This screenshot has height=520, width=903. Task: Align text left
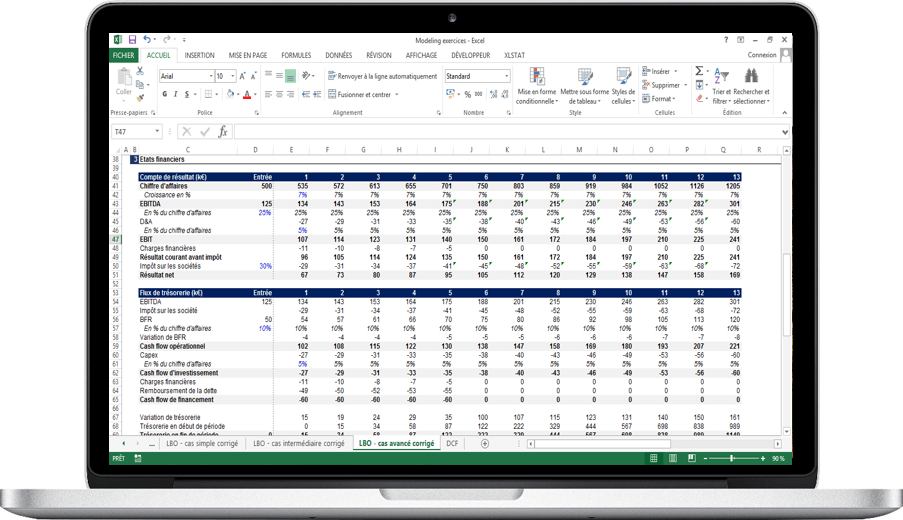click(x=268, y=94)
